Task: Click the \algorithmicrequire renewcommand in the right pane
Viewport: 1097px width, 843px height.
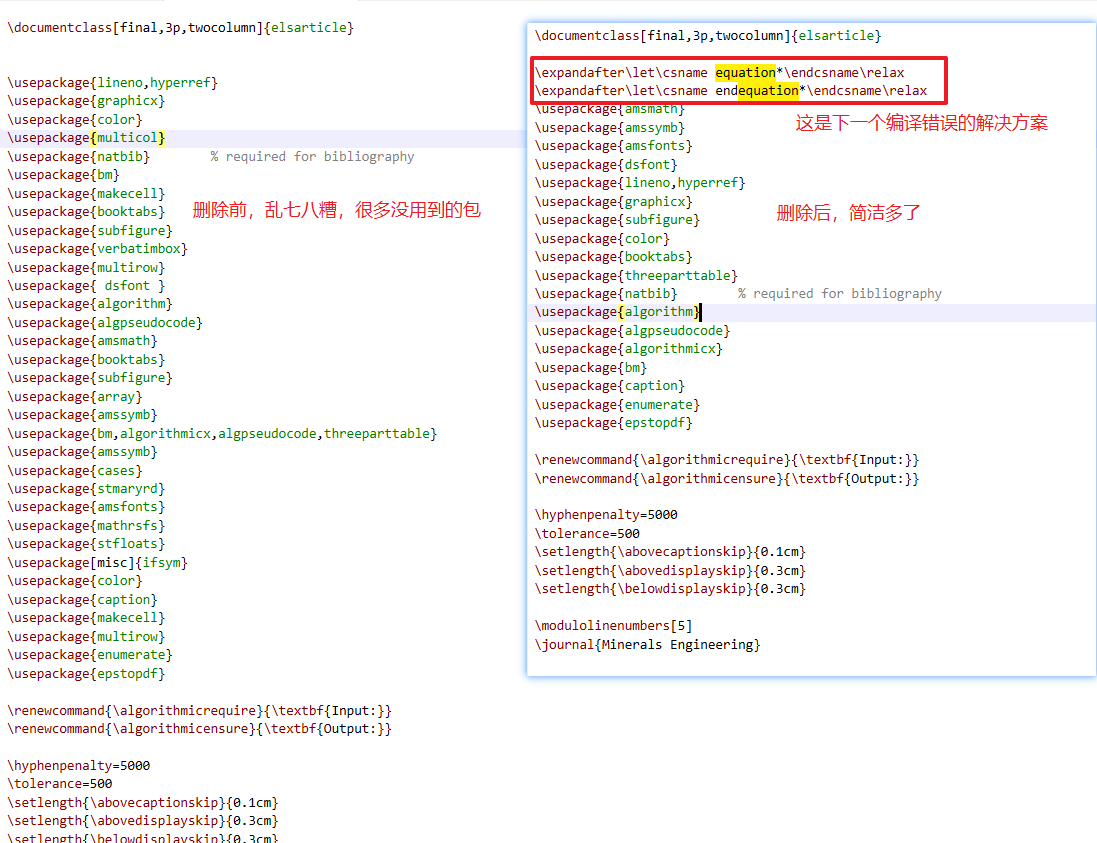Action: click(x=727, y=460)
